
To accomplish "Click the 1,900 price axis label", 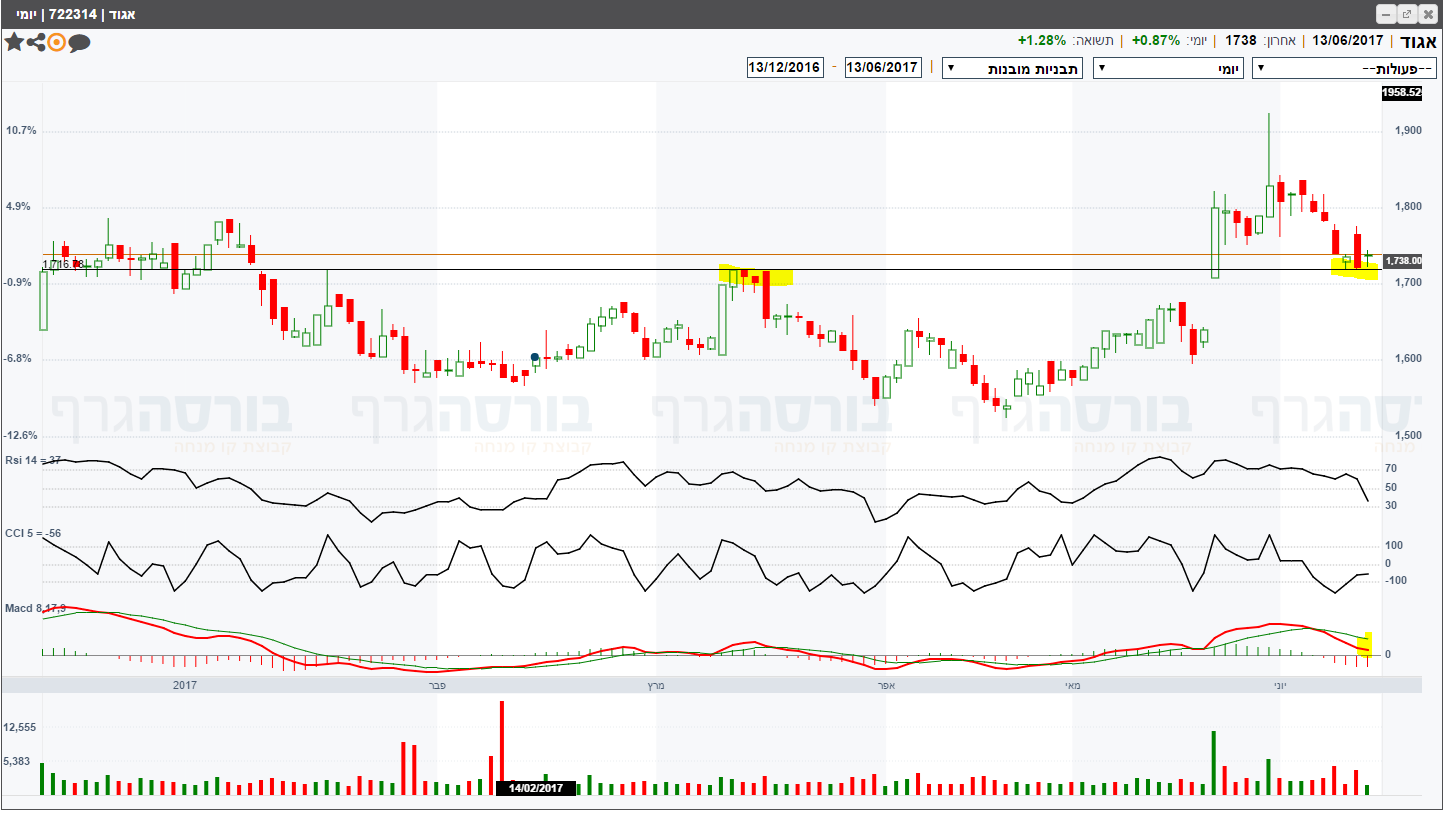I will [x=1409, y=131].
